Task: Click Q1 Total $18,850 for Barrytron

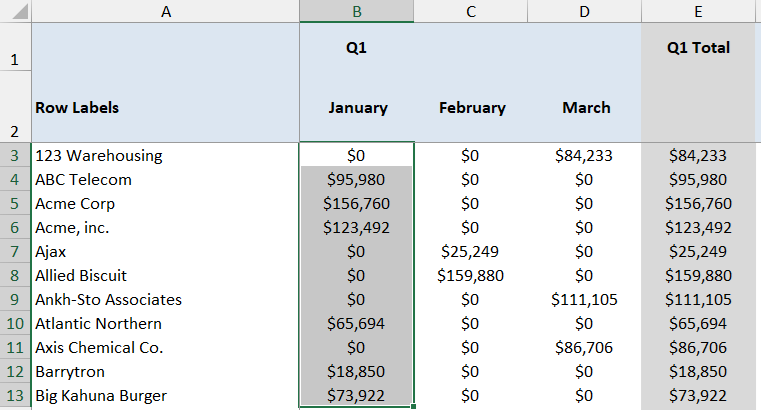Action: (698, 372)
